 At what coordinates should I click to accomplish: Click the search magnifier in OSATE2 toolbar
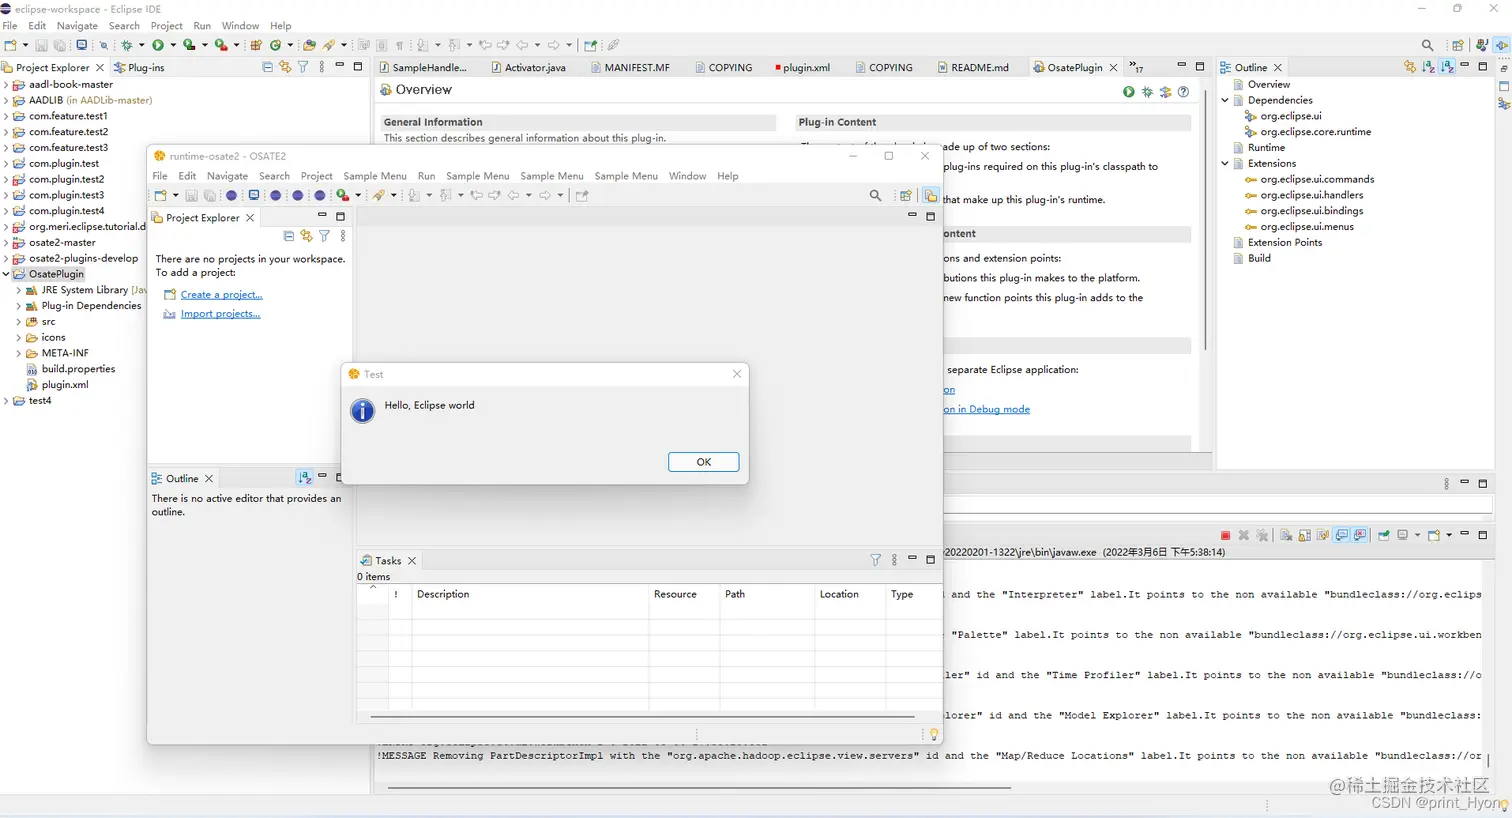point(875,195)
